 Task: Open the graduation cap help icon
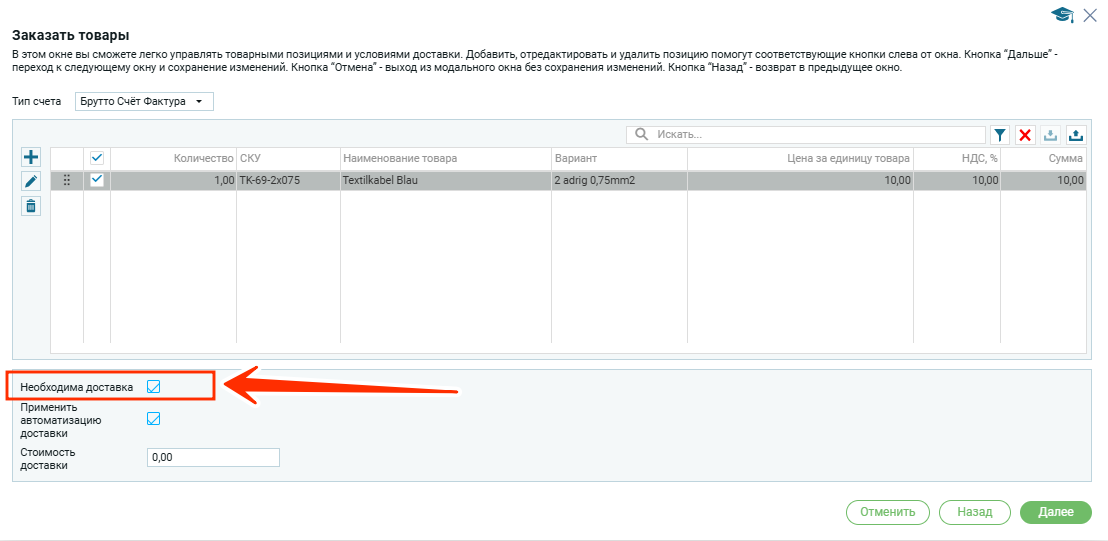click(1061, 15)
